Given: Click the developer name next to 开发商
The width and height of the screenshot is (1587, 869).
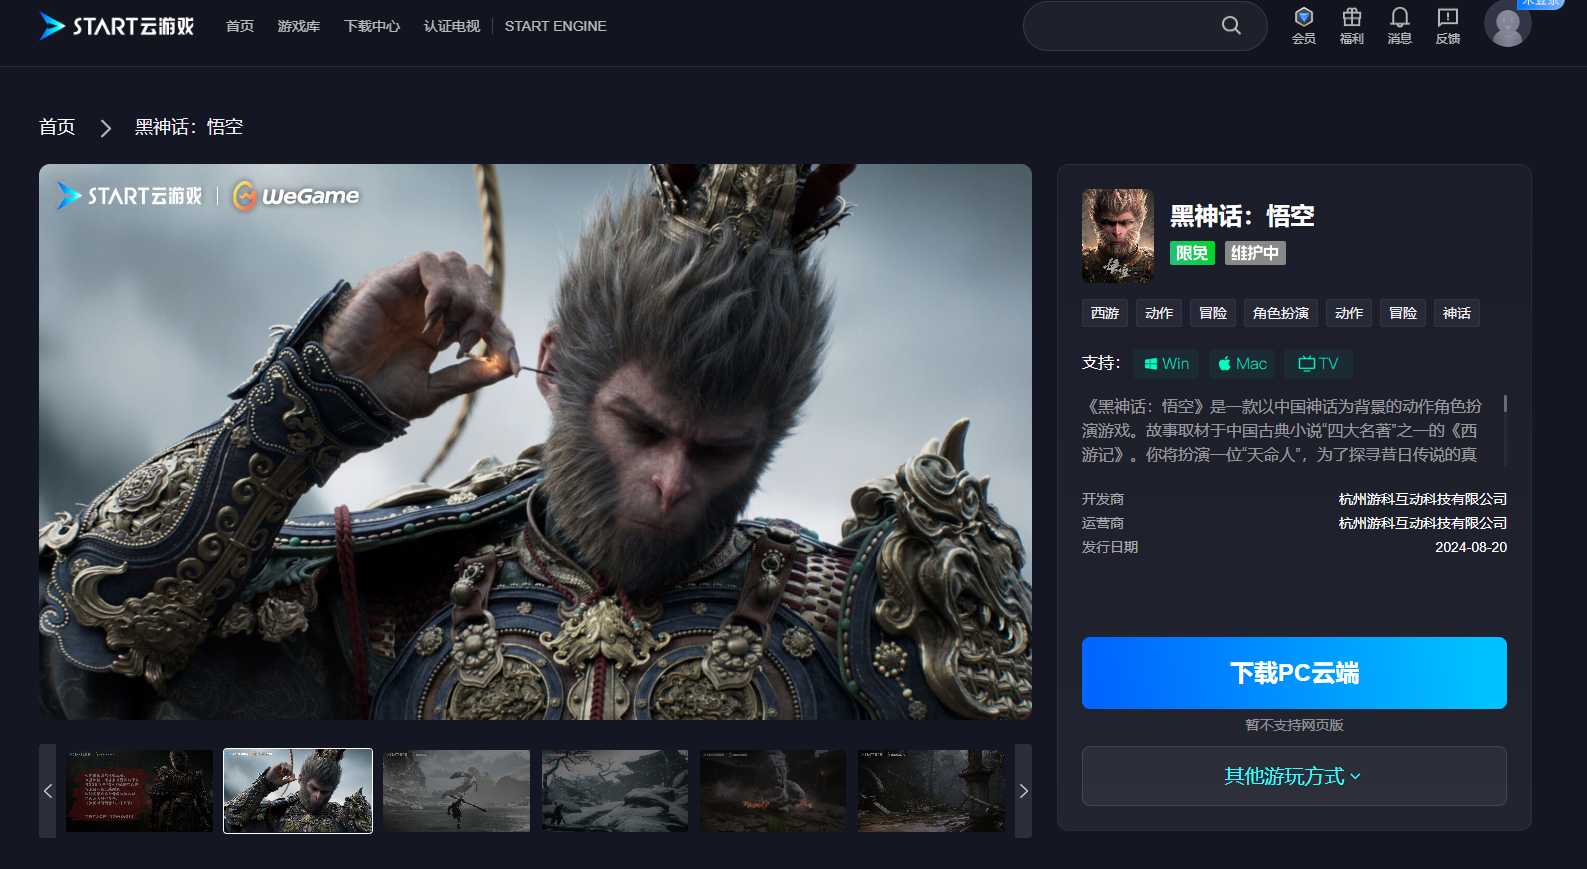Looking at the screenshot, I should point(1423,499).
